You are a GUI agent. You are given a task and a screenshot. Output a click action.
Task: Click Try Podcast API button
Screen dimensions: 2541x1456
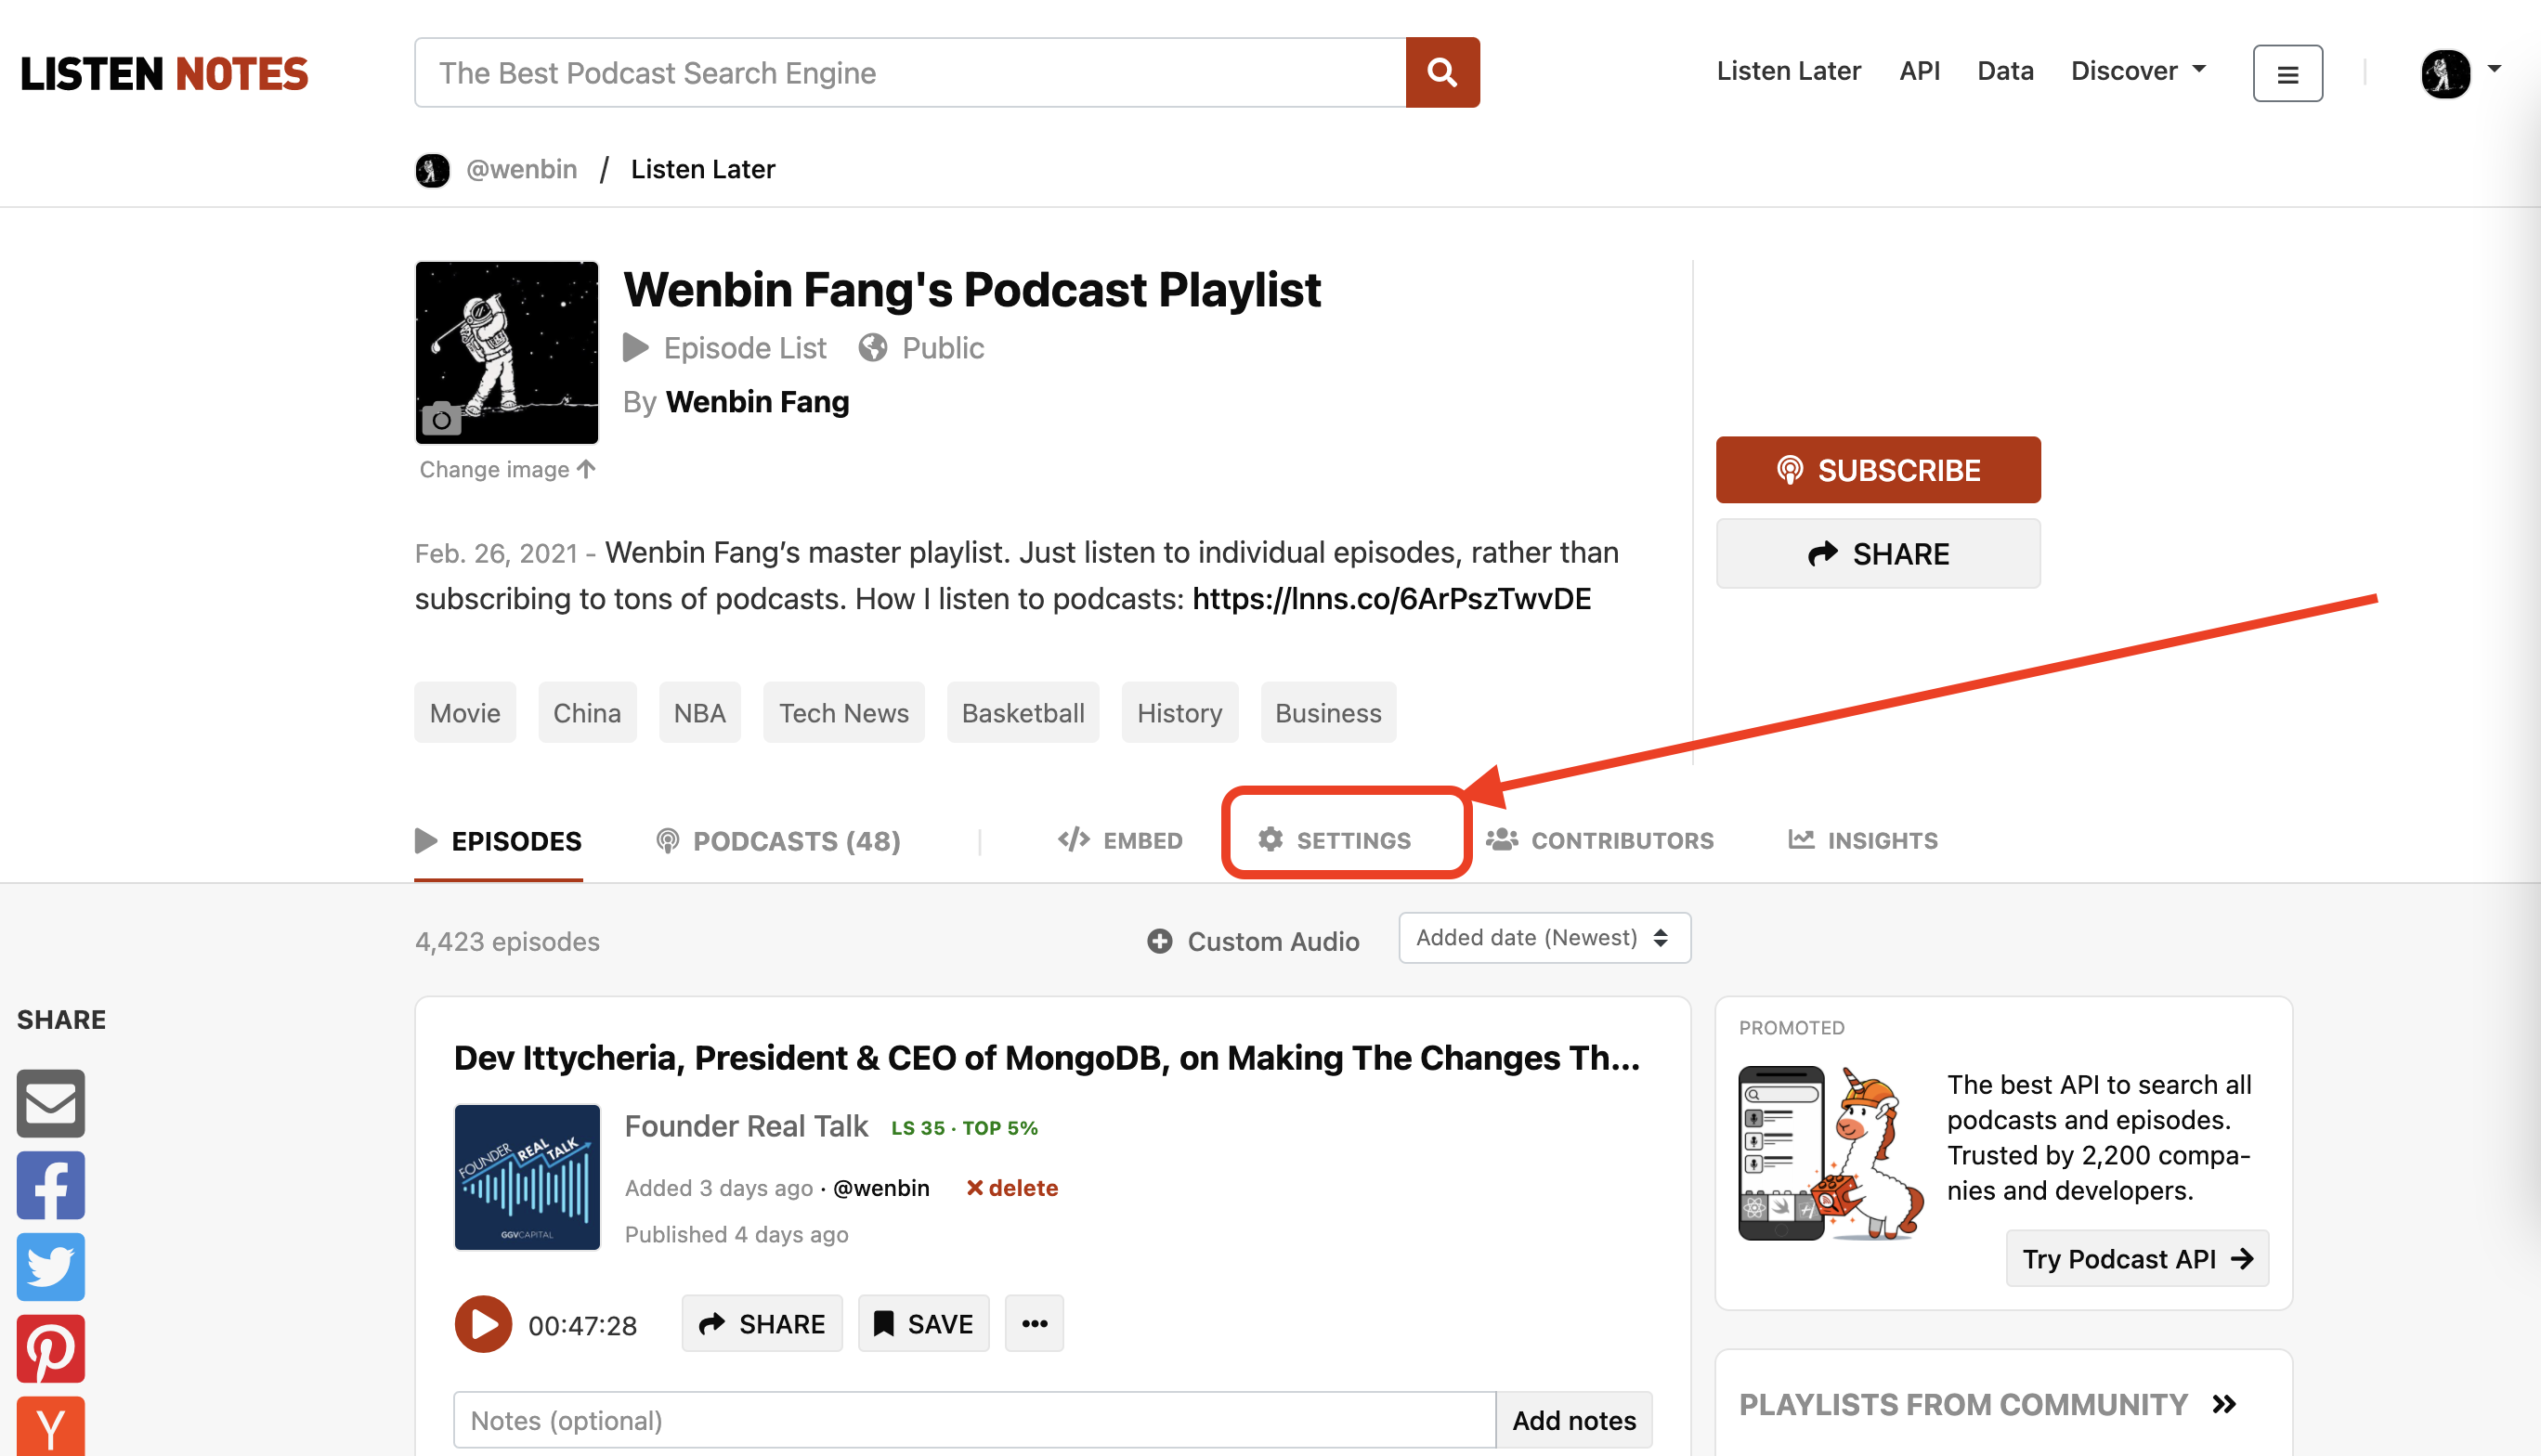point(2137,1259)
